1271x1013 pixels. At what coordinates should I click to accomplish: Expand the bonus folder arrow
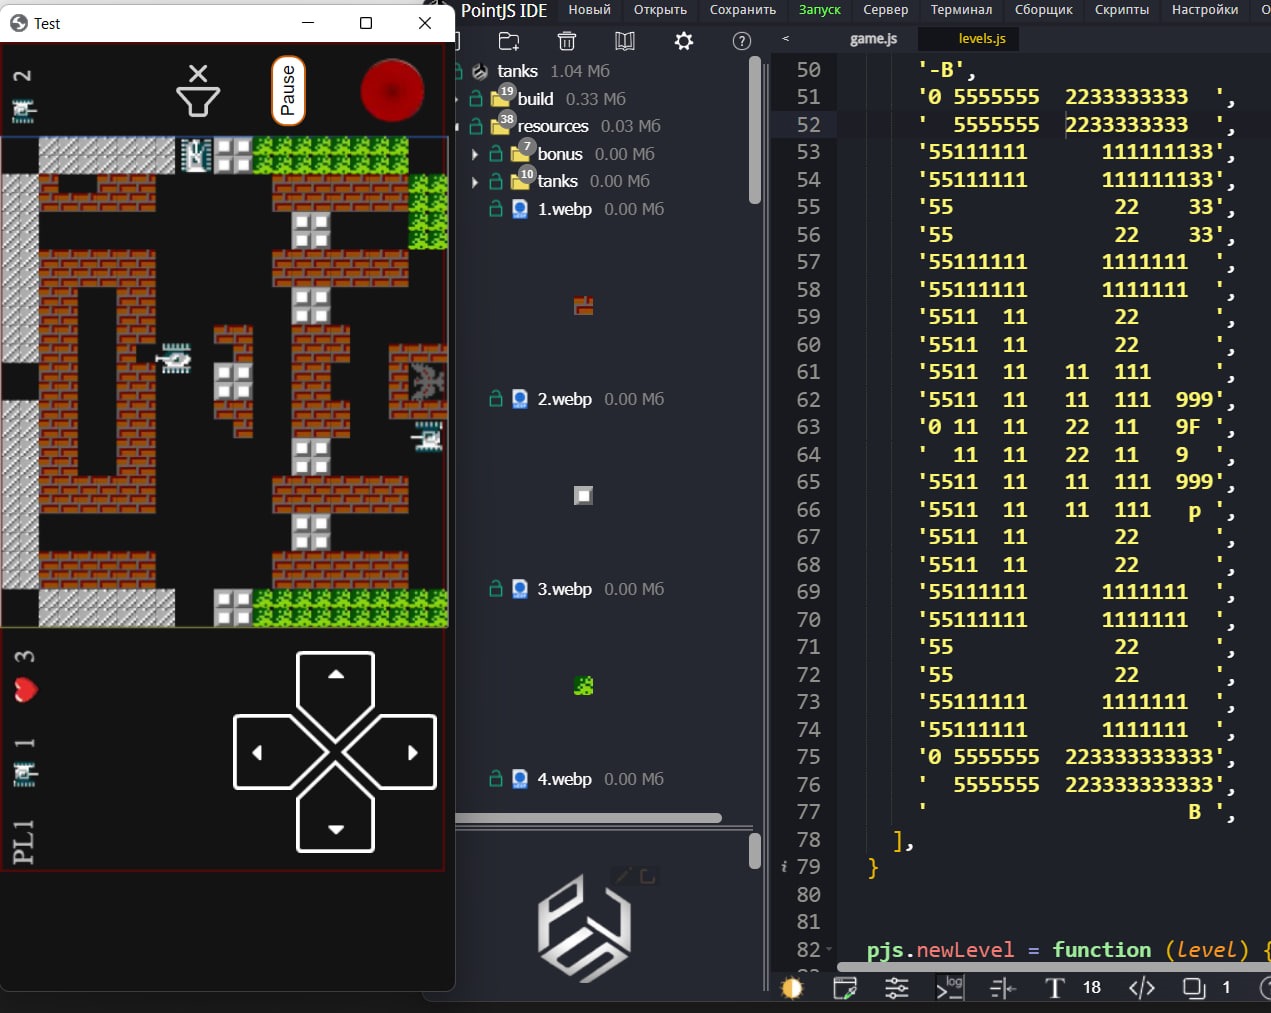pos(475,154)
